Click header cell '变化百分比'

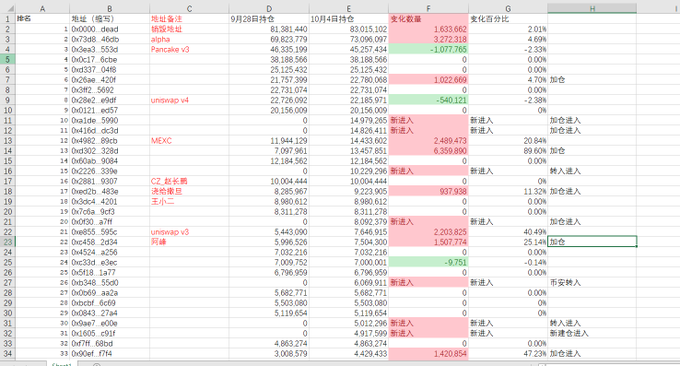(508, 19)
